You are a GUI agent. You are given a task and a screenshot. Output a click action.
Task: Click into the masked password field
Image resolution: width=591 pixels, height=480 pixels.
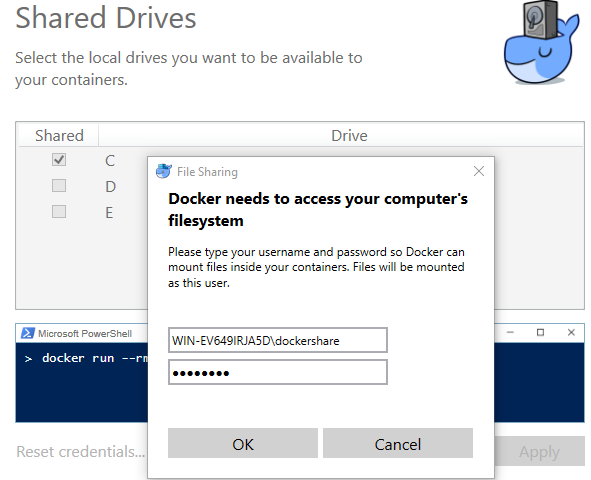pos(278,372)
